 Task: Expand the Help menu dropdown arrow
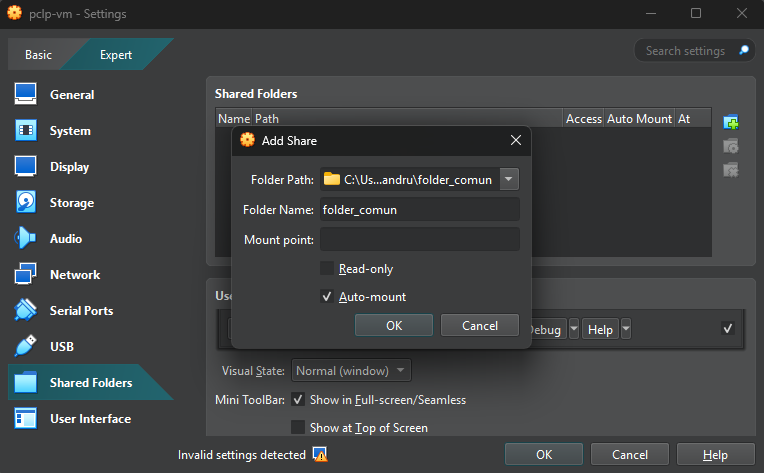point(626,329)
